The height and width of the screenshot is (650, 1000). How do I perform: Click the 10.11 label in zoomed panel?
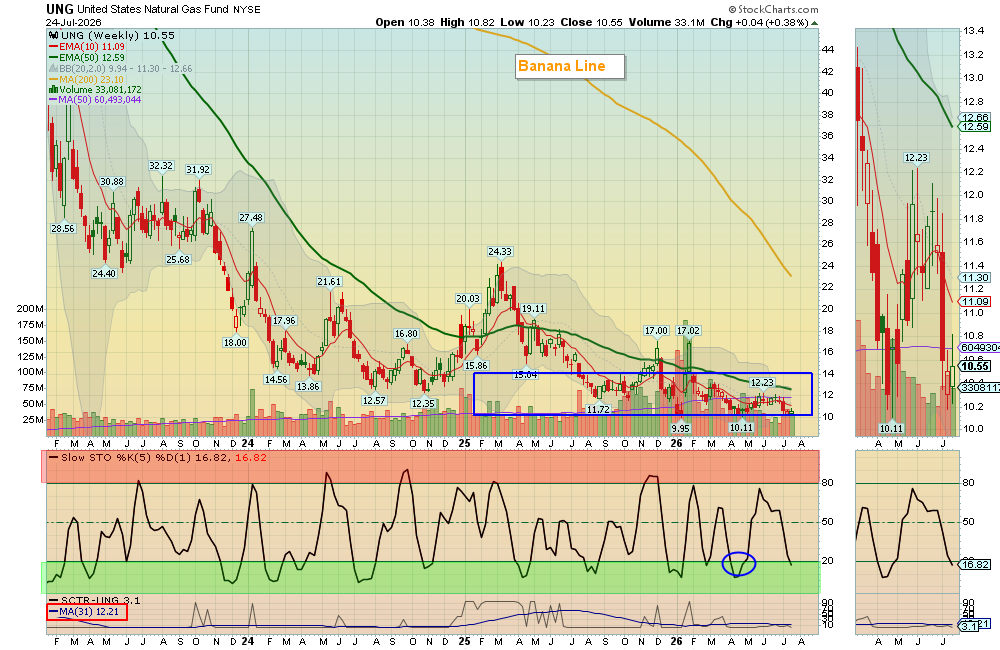pyautogui.click(x=892, y=429)
